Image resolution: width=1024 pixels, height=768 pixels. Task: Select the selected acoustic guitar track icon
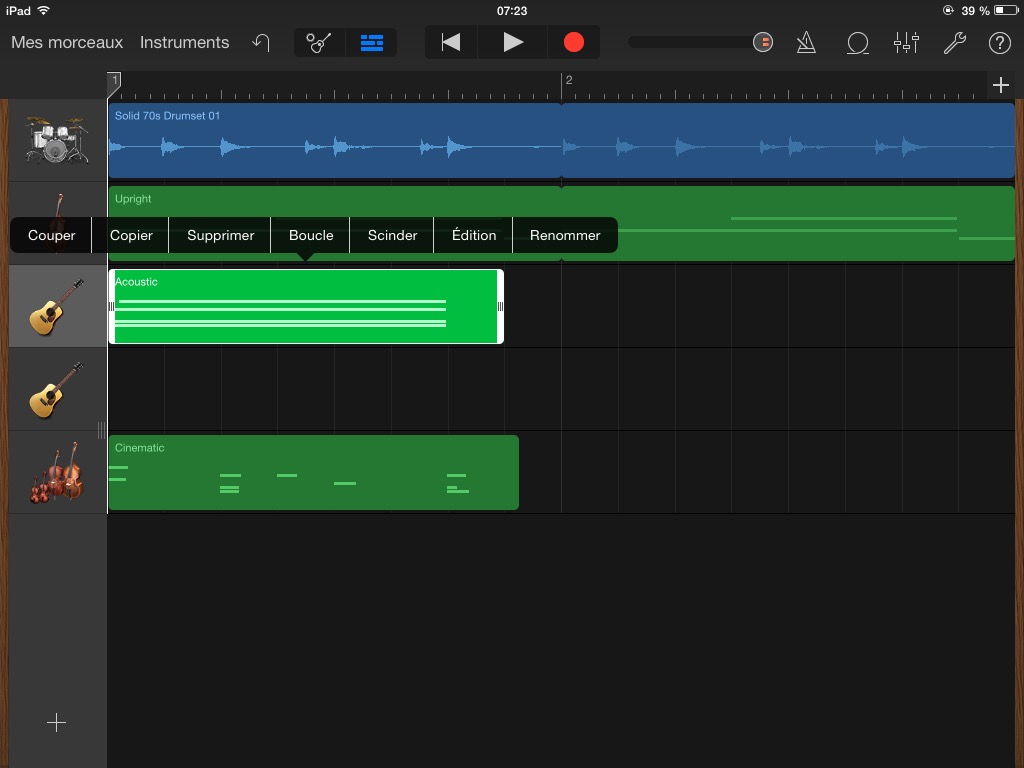56,306
